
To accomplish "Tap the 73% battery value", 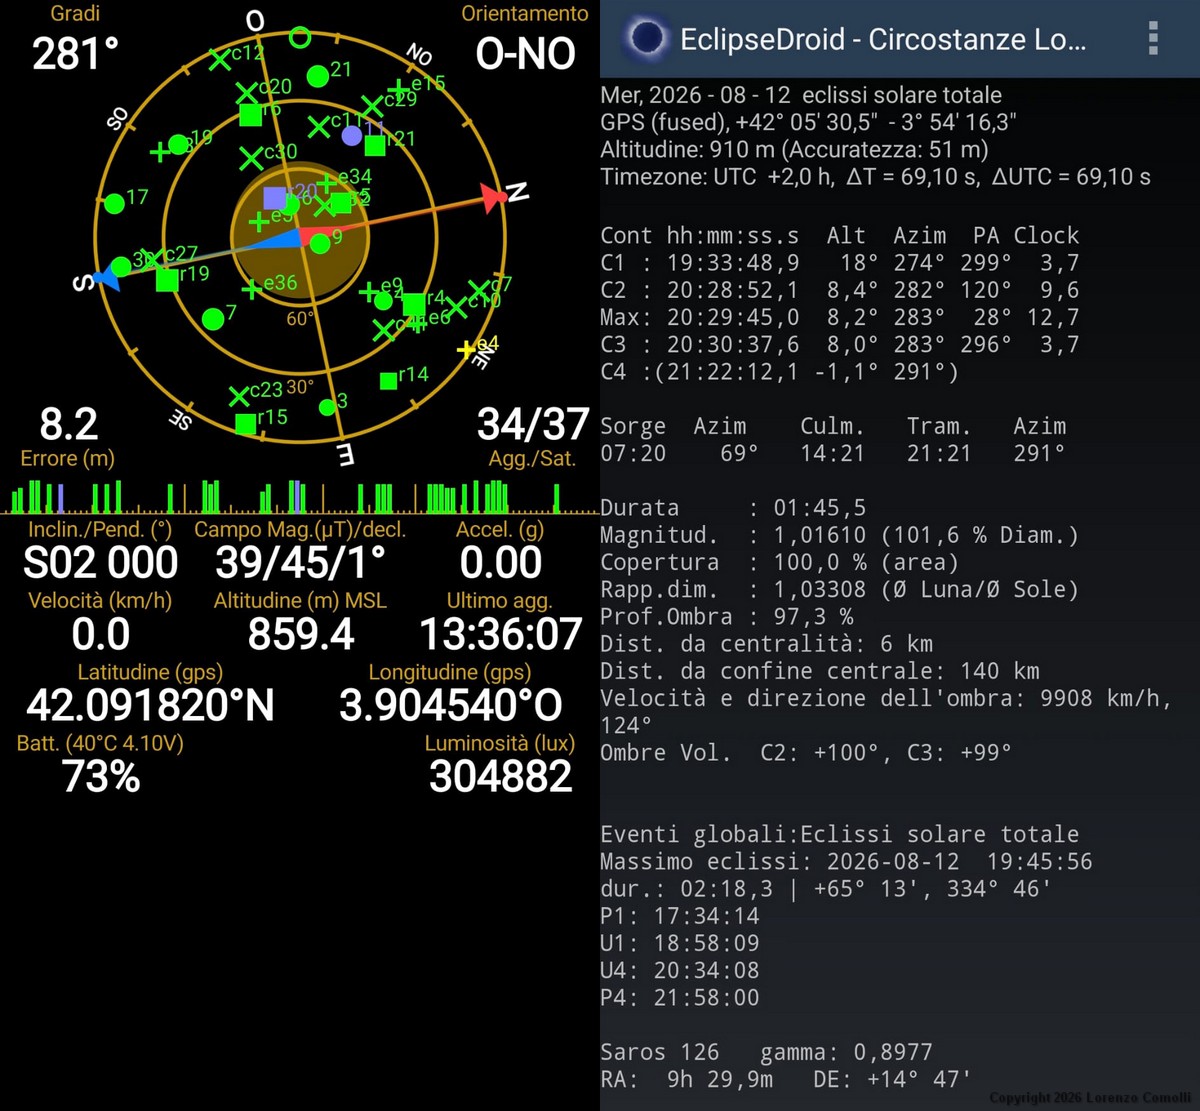I will (x=101, y=777).
